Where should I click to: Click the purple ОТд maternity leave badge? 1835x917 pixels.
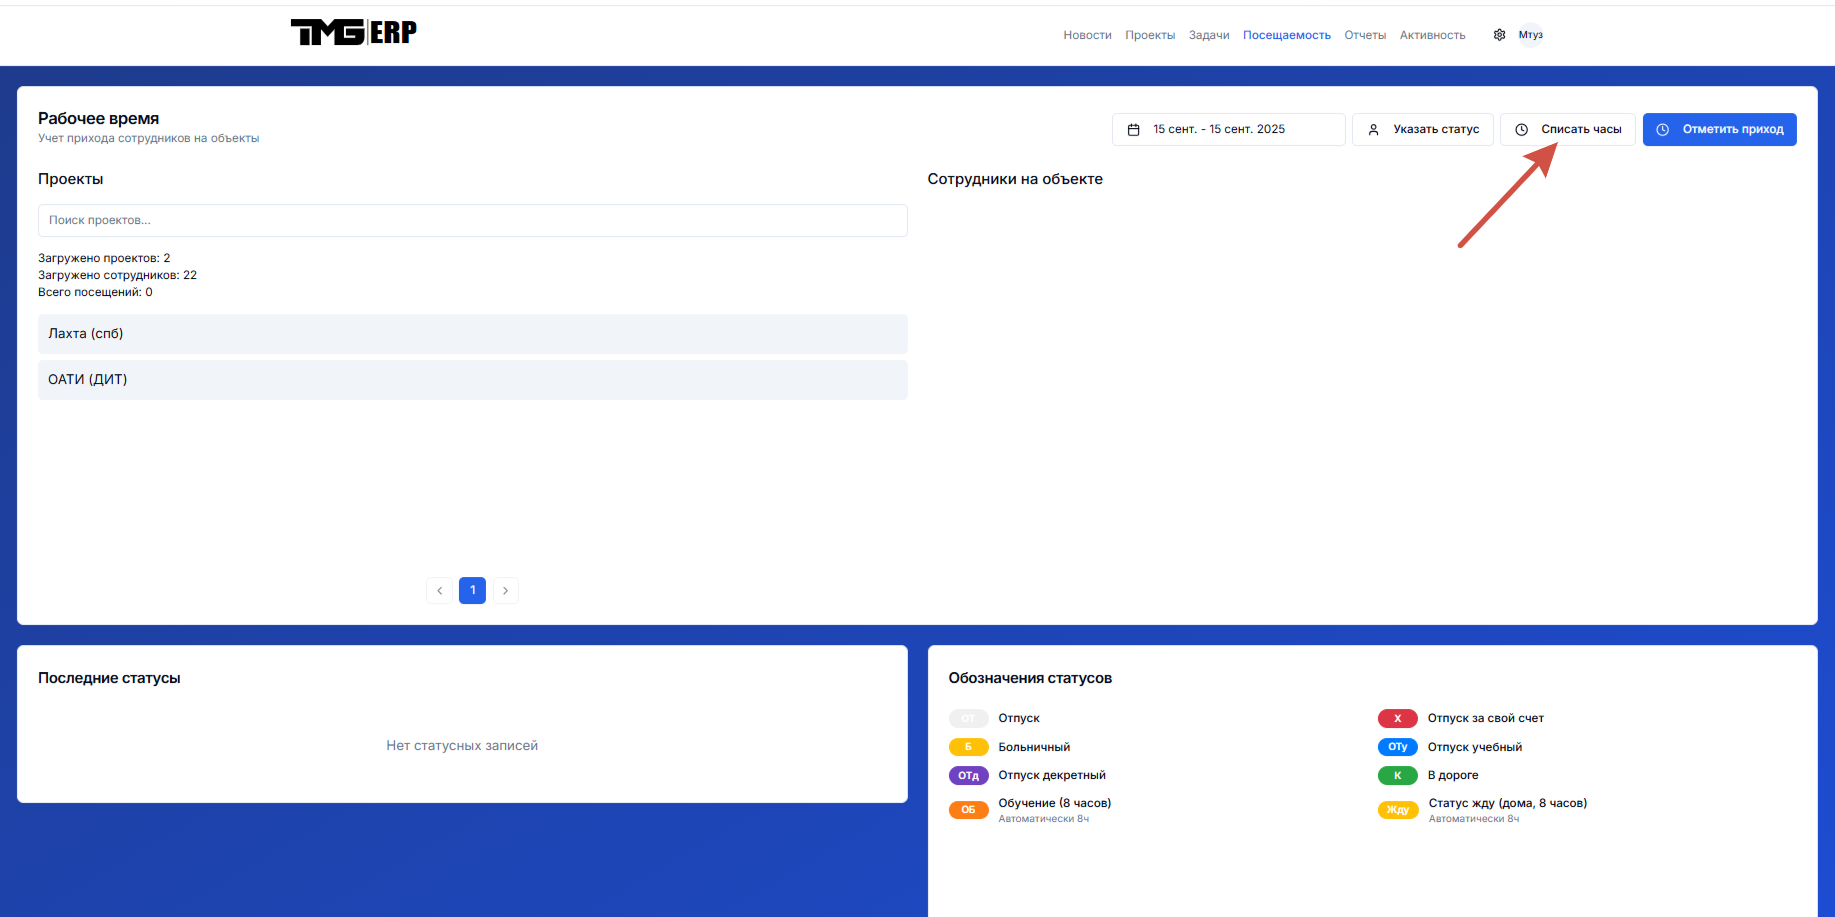968,776
